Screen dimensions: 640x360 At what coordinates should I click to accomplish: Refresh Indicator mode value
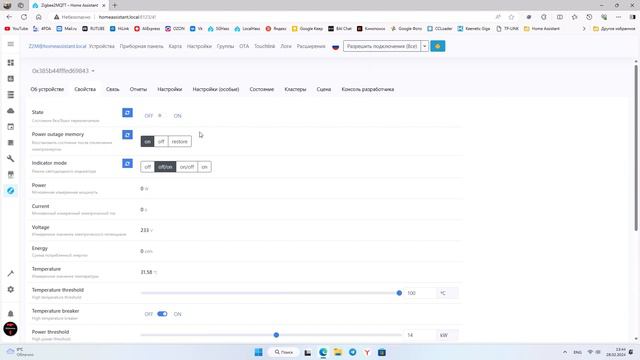127,163
